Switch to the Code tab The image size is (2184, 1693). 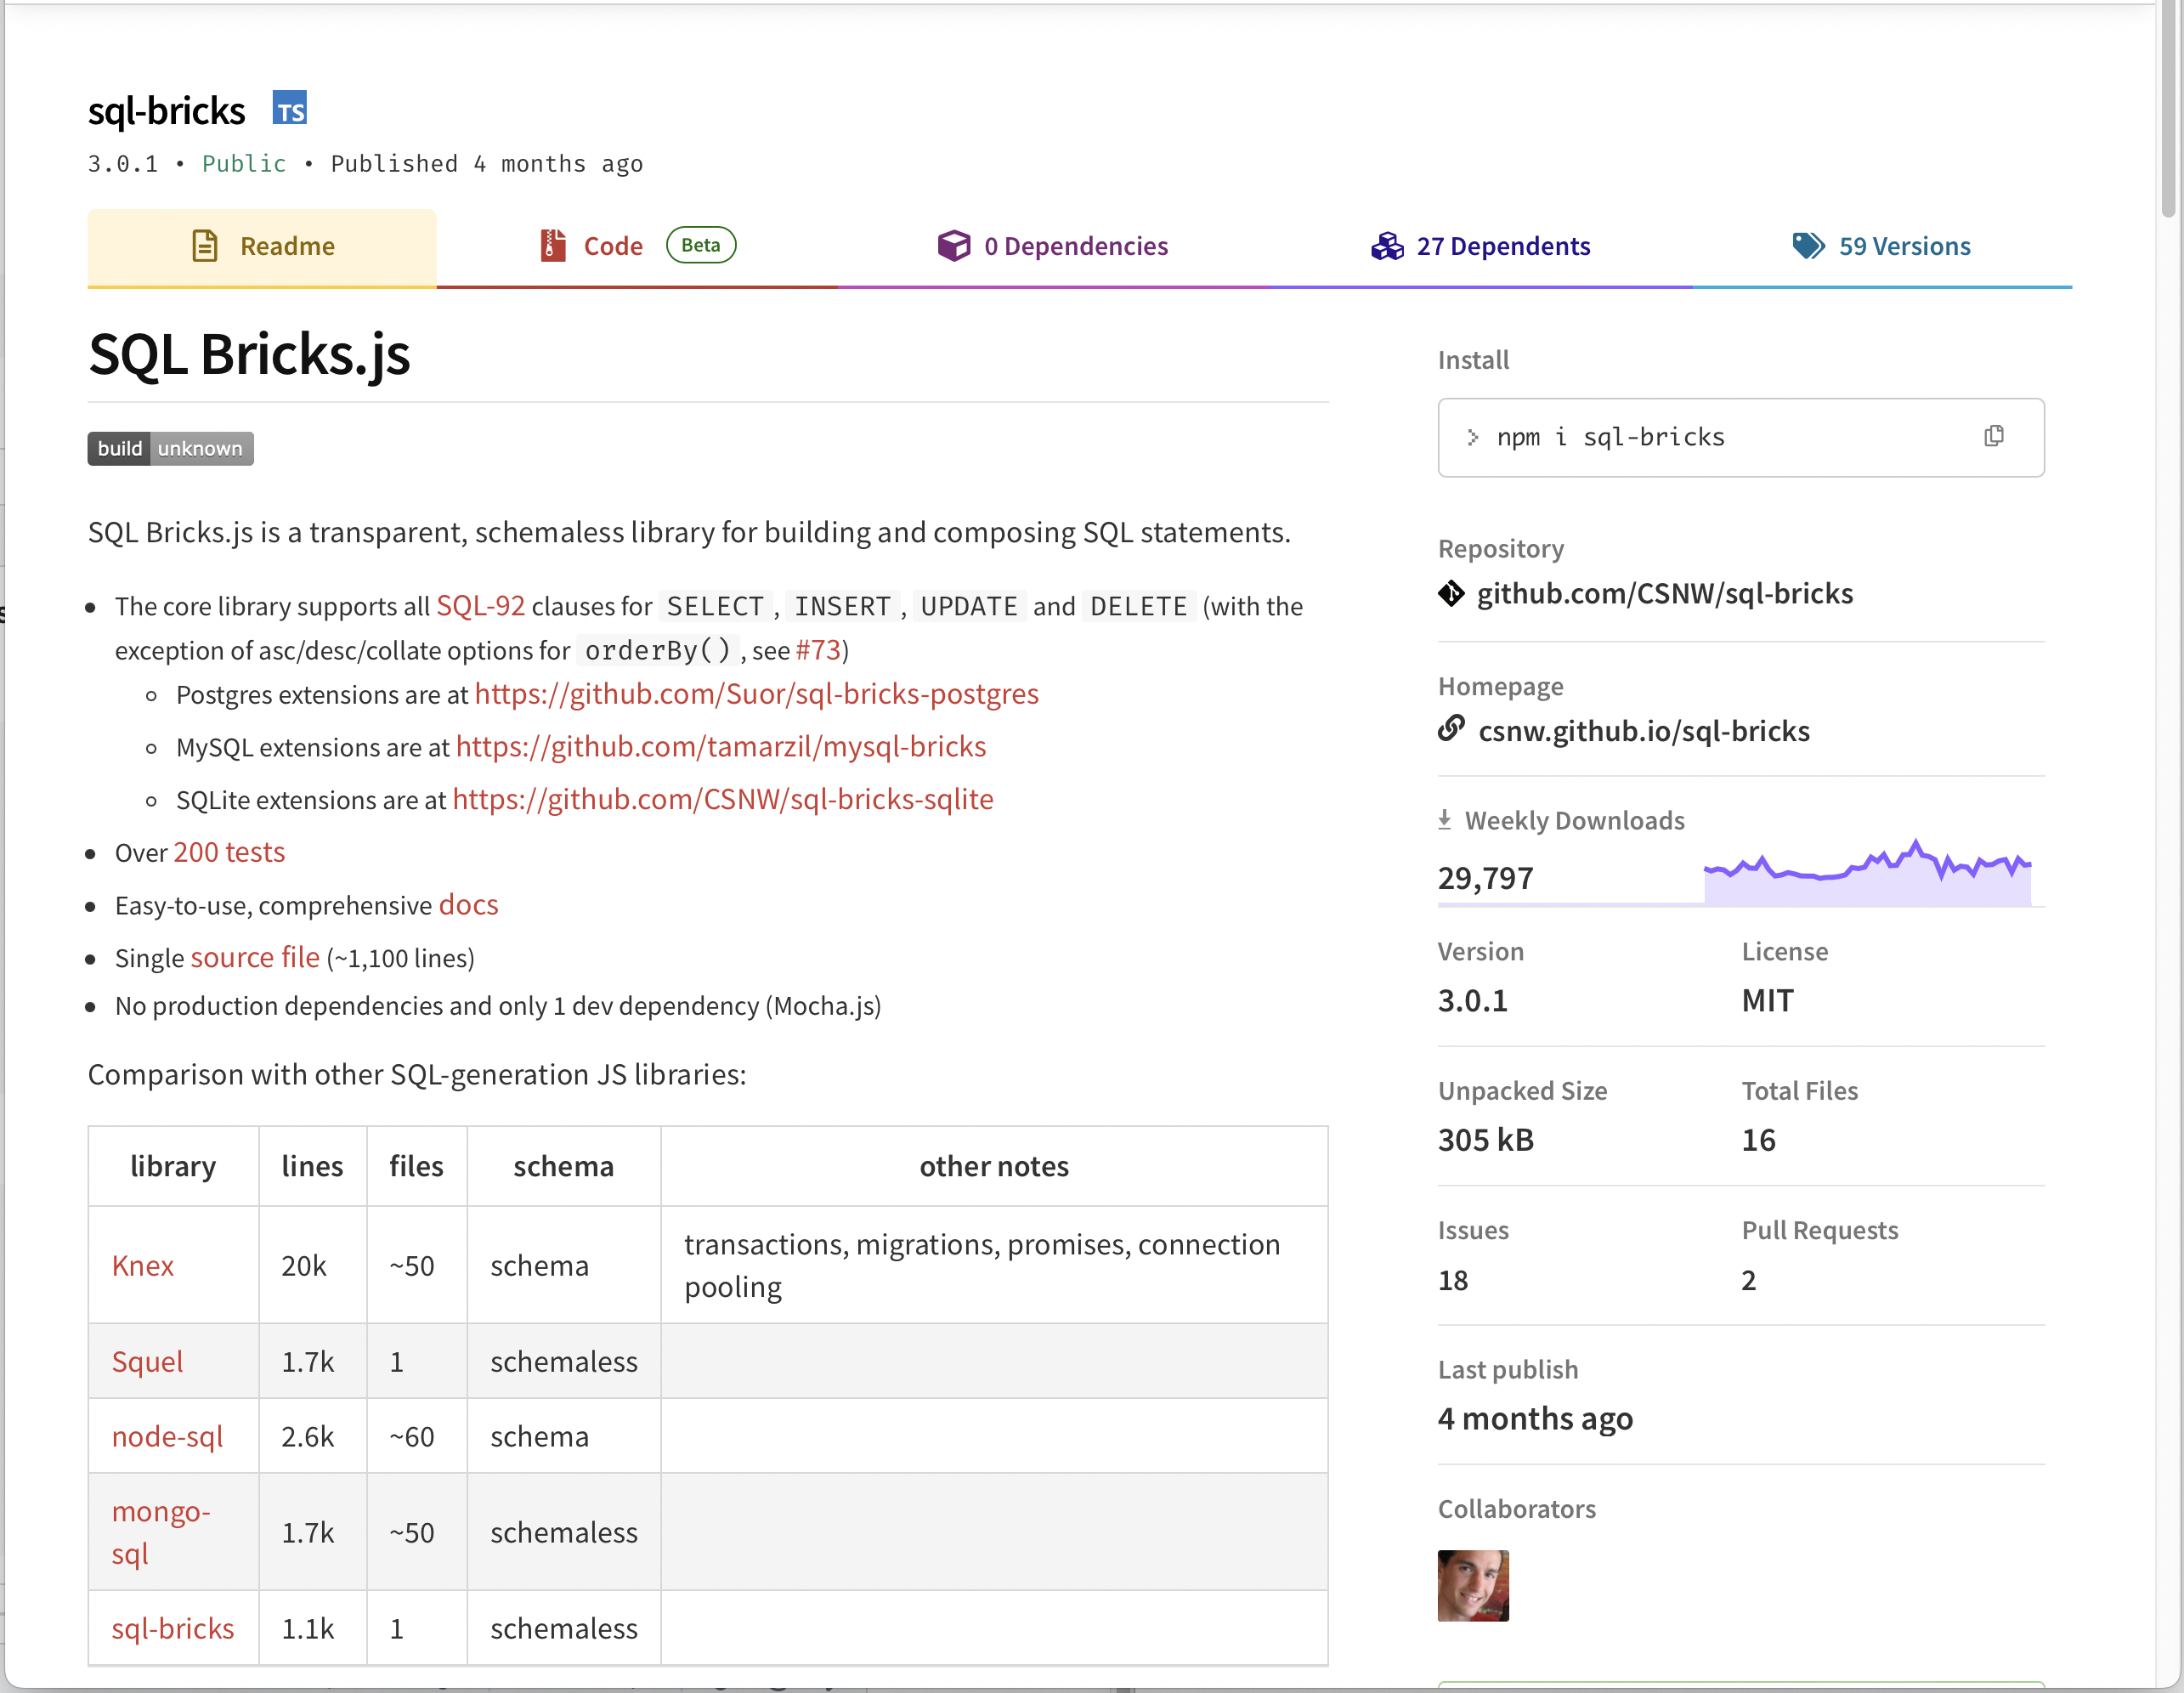pyautogui.click(x=637, y=247)
